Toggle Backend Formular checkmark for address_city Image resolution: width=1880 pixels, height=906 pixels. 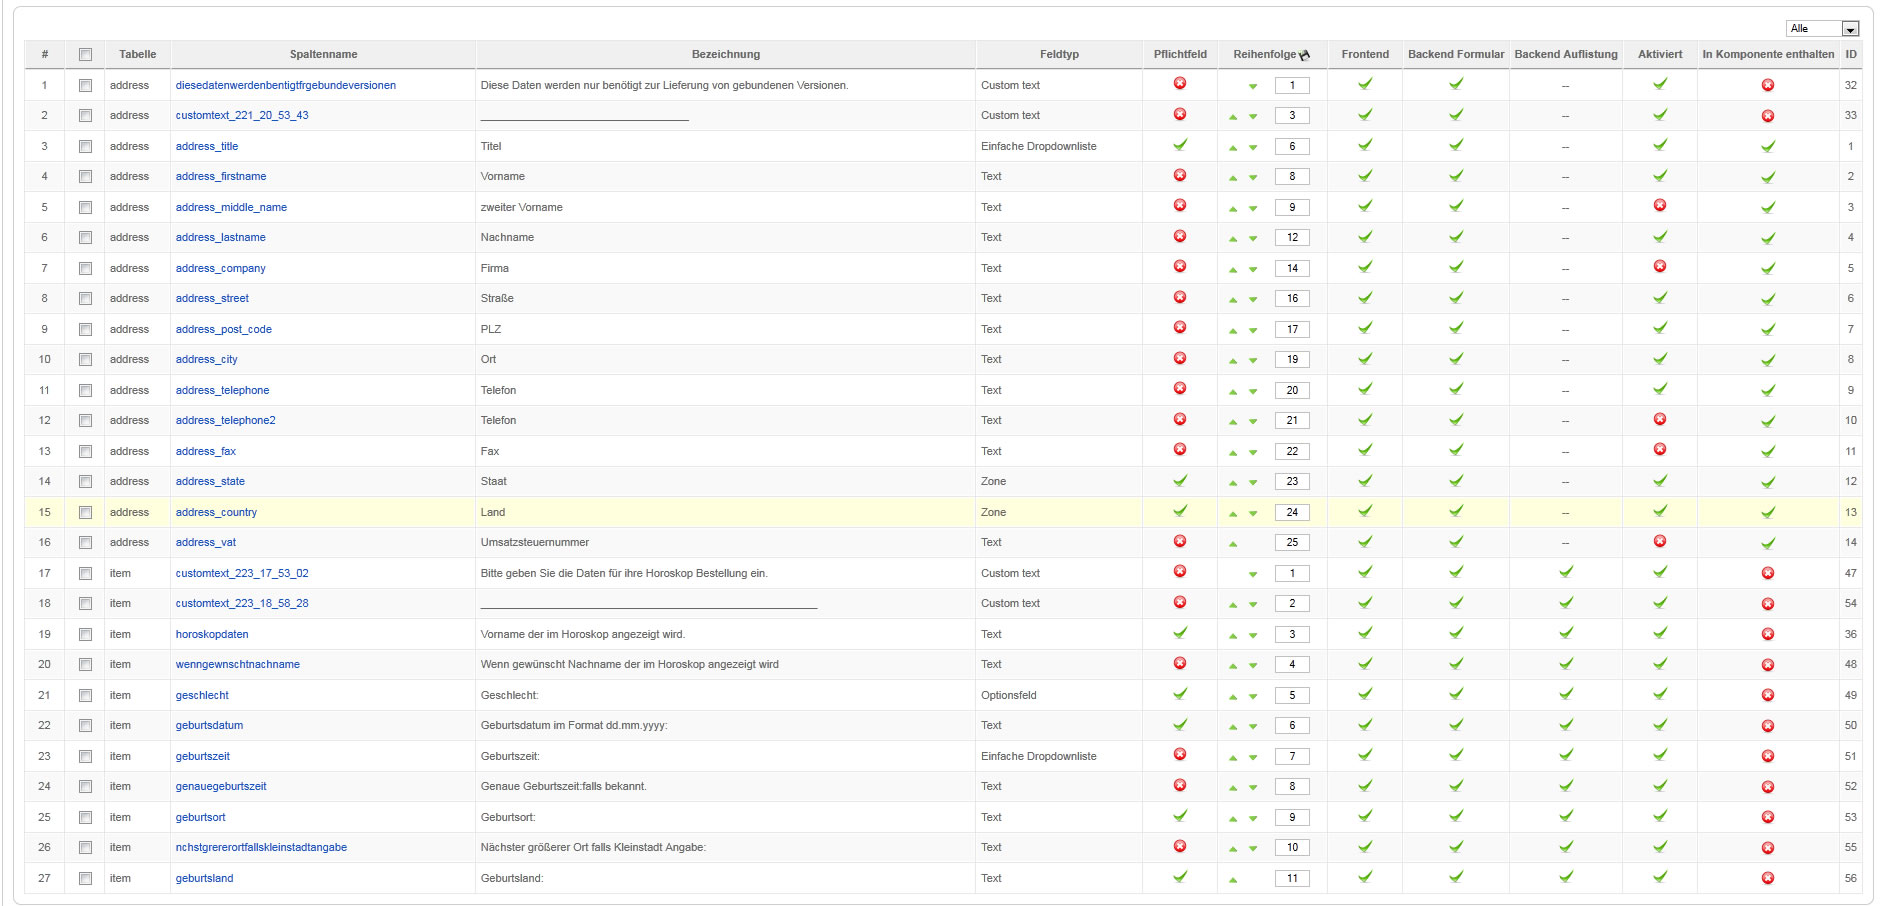coord(1456,359)
